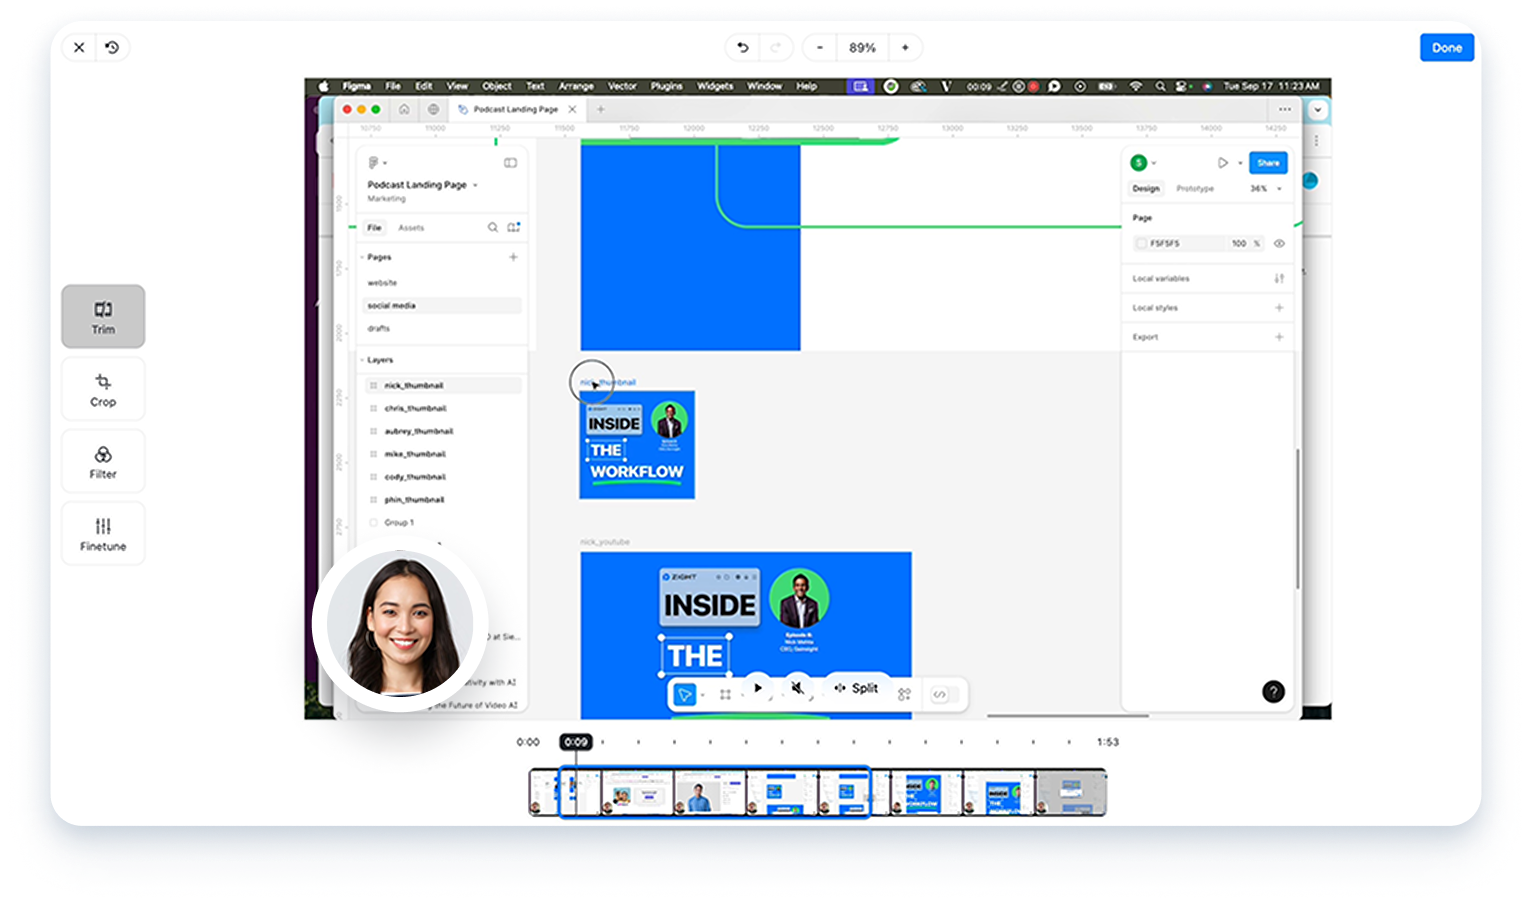Viewport: 1531px width, 905px height.
Task: Zoom in with the plus button
Action: click(x=905, y=48)
